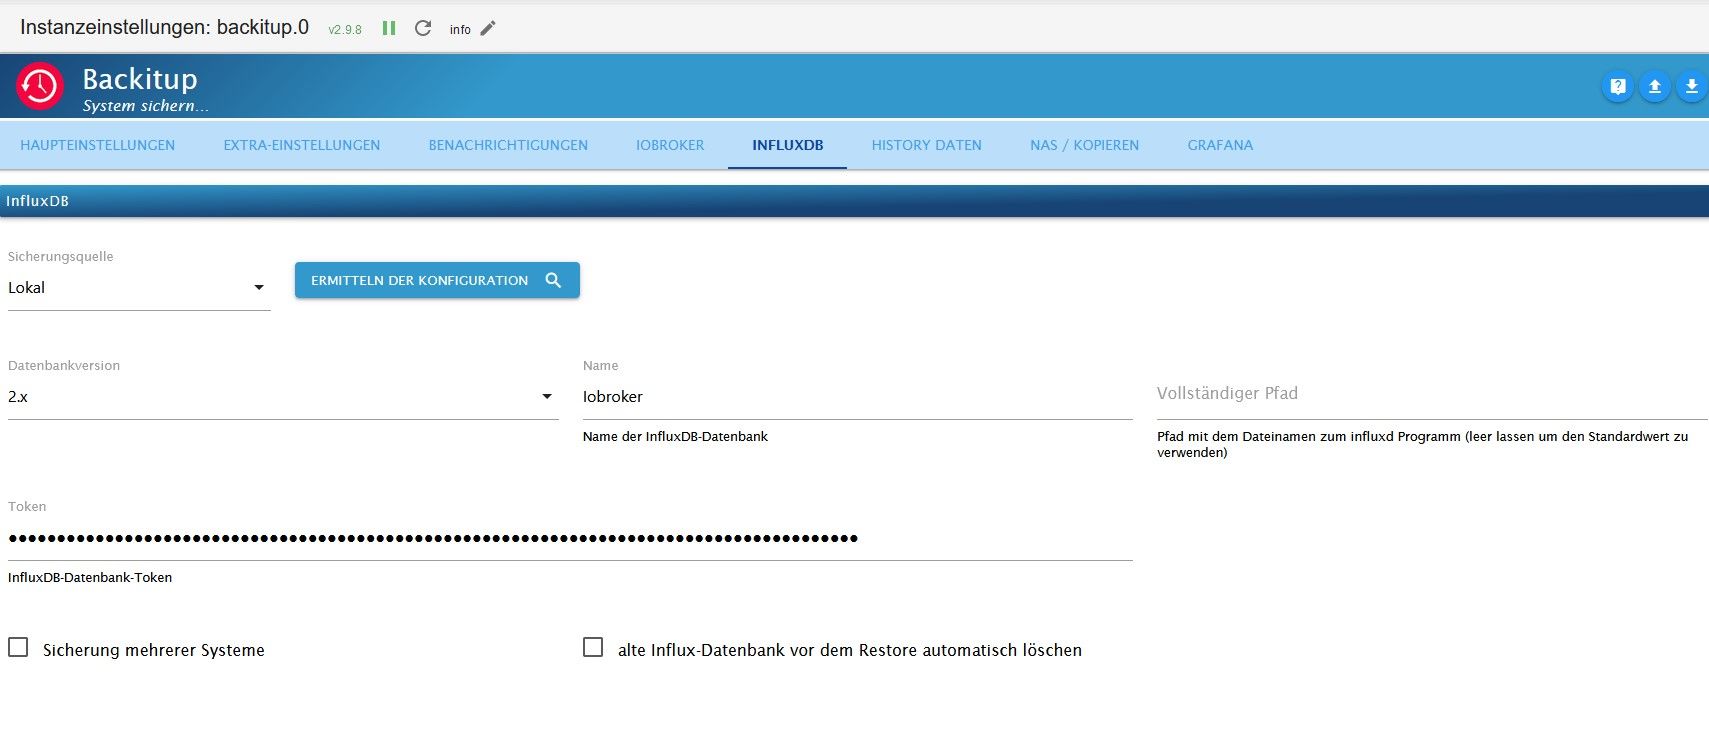Open Extra-Einstellungen tab

(302, 145)
